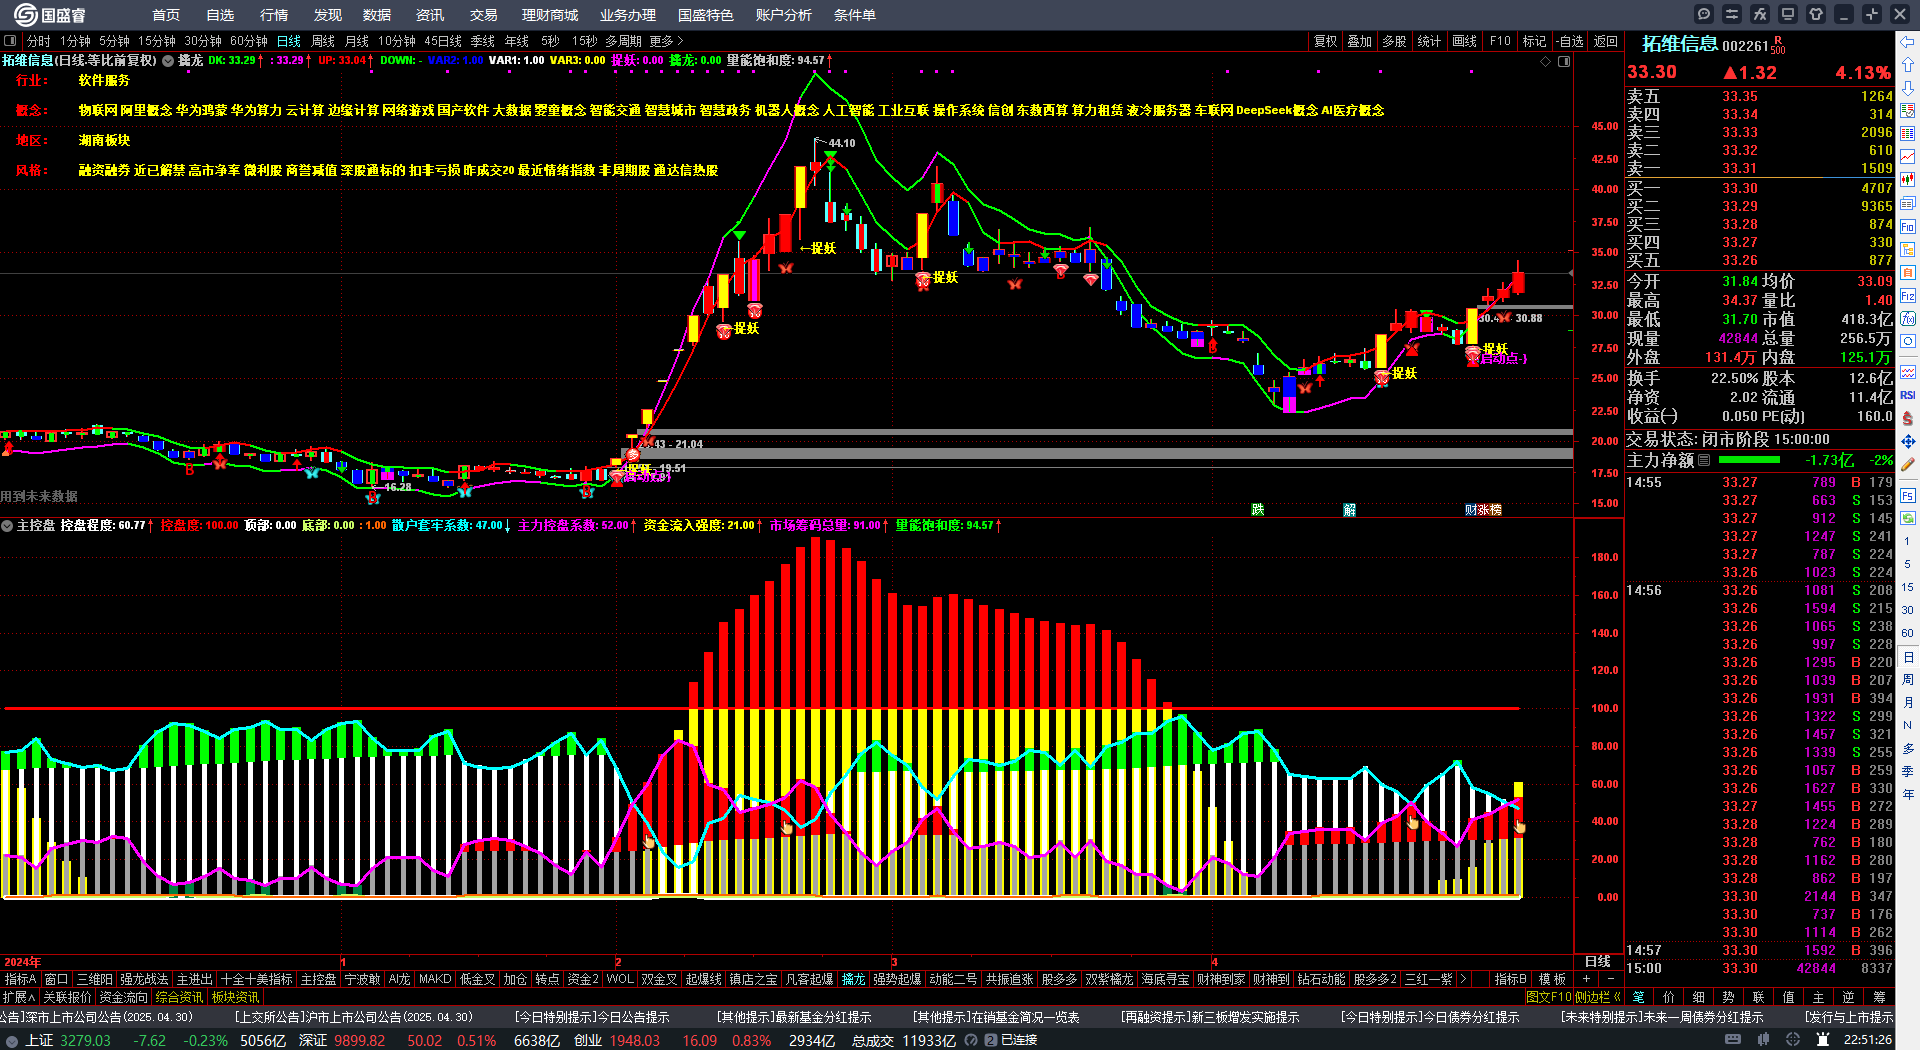
Task: Switch to 周线 weekly period
Action: pyautogui.click(x=323, y=41)
